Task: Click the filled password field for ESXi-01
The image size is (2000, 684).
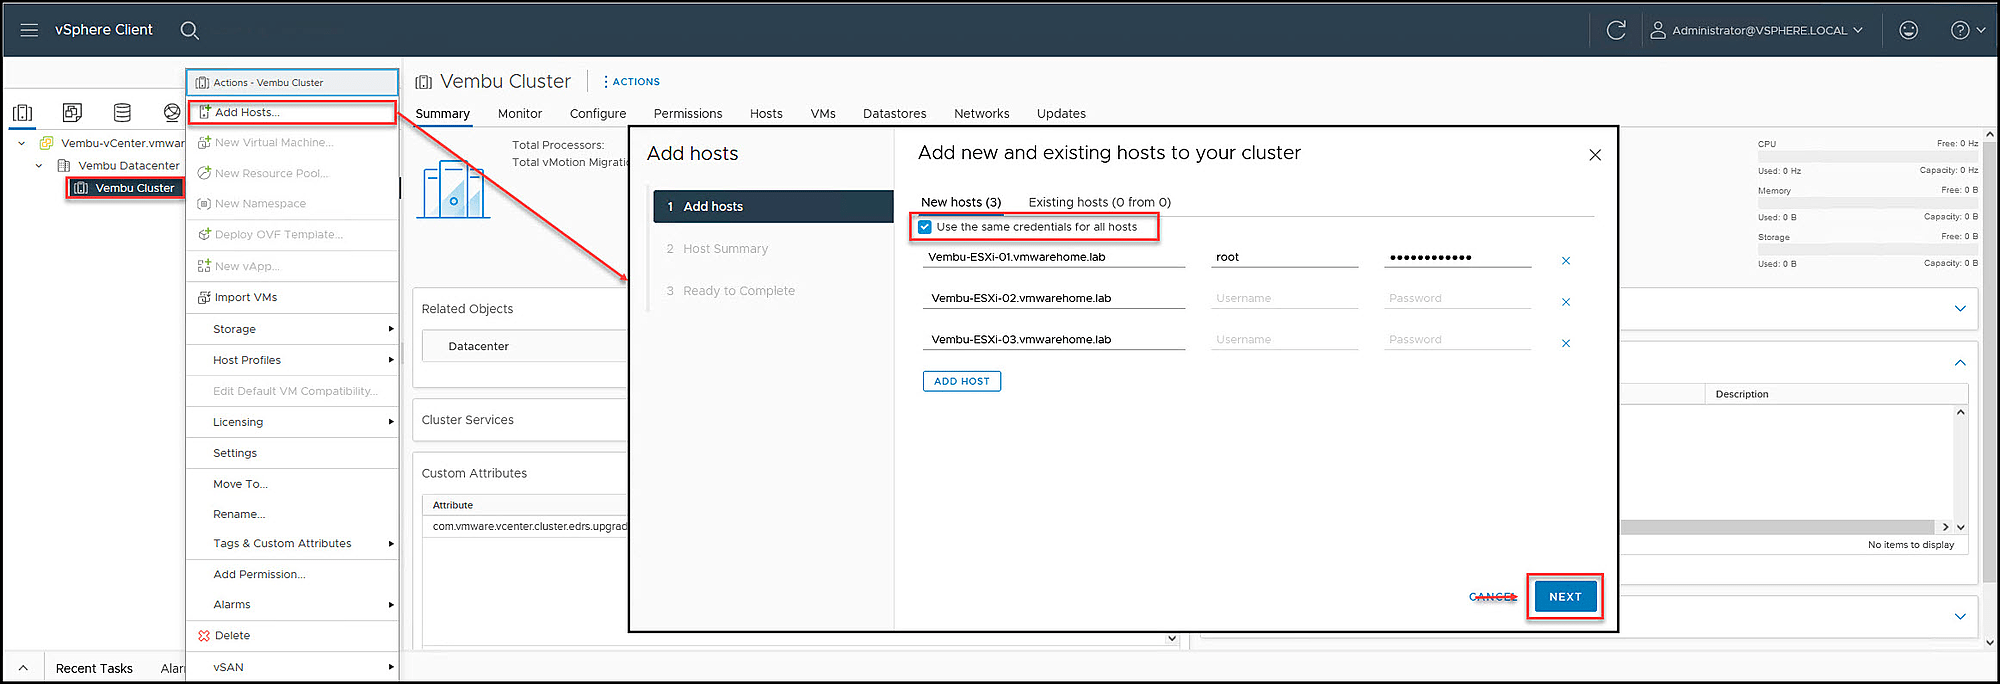Action: coord(1458,257)
